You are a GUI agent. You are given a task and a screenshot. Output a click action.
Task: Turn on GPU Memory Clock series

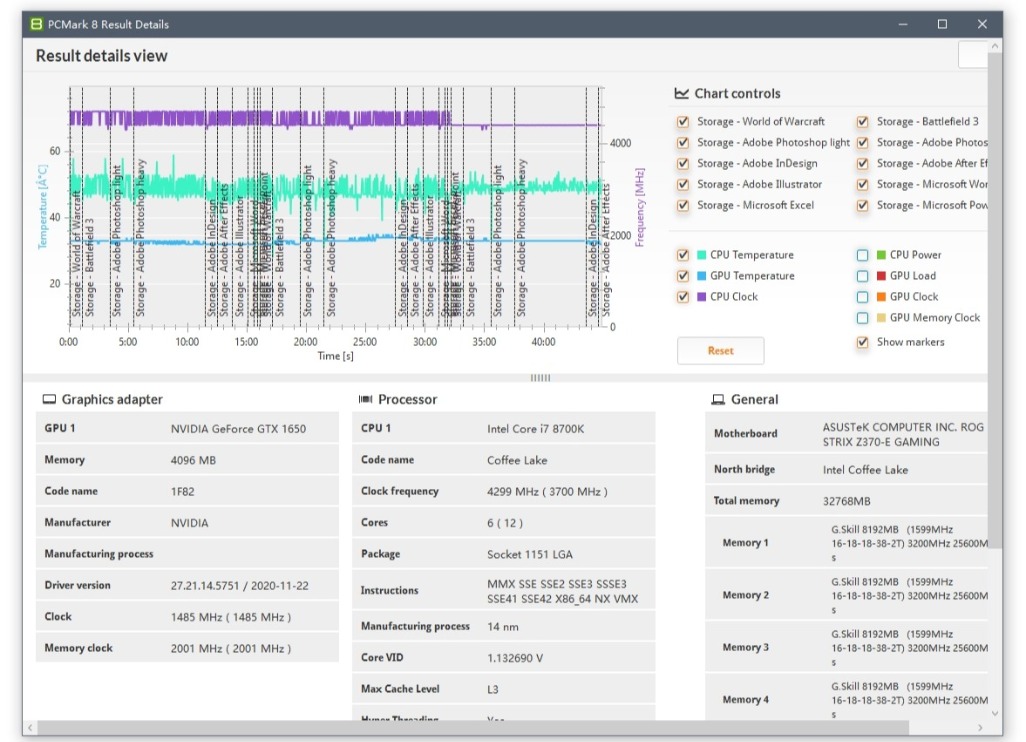862,318
